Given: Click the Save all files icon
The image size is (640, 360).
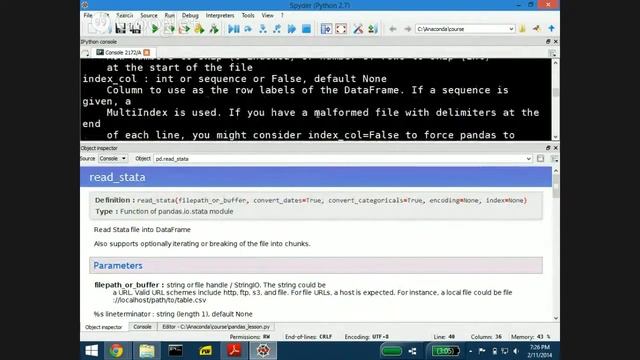Looking at the screenshot, I should pos(135,29).
